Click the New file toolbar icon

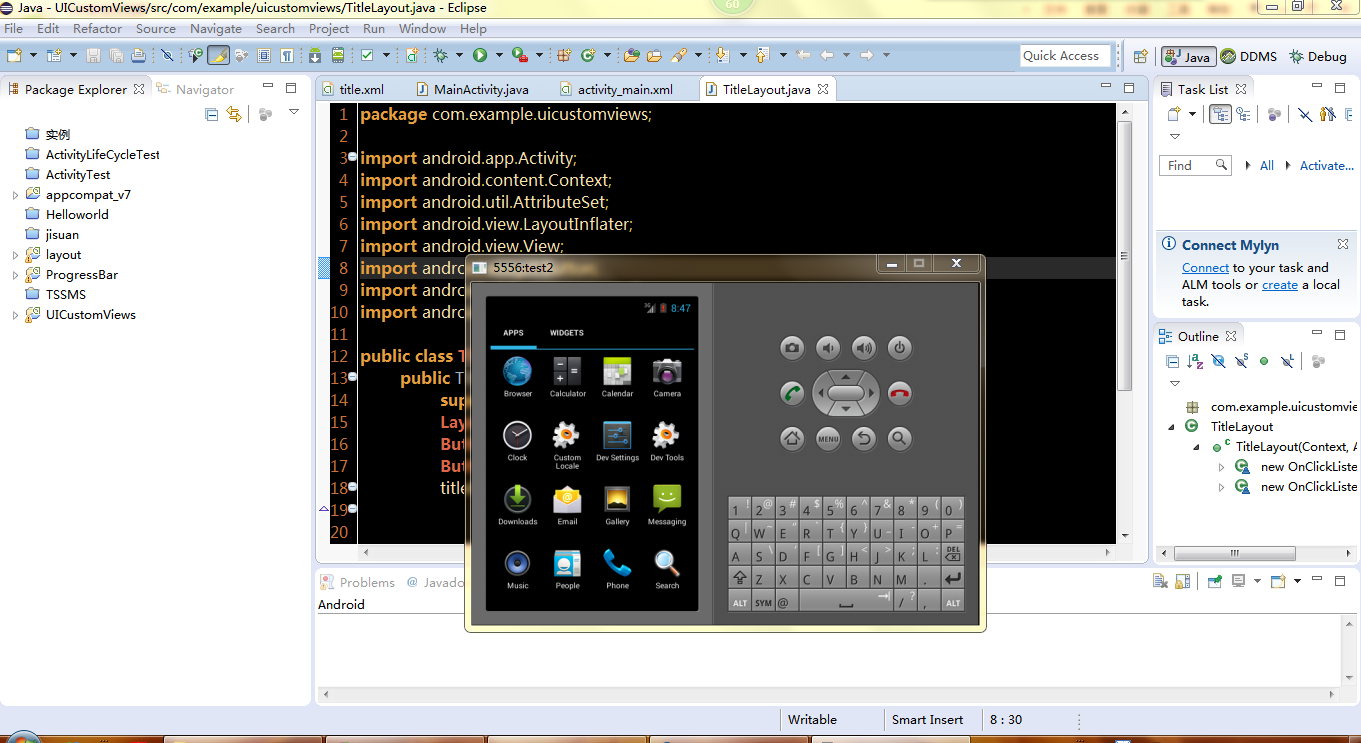tap(15, 56)
